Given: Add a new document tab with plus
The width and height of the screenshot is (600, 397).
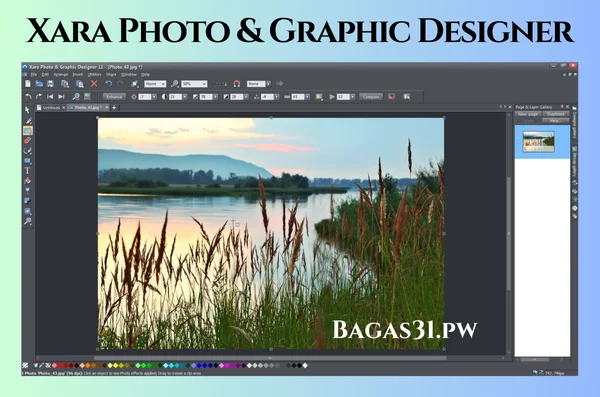Looking at the screenshot, I should 114,108.
